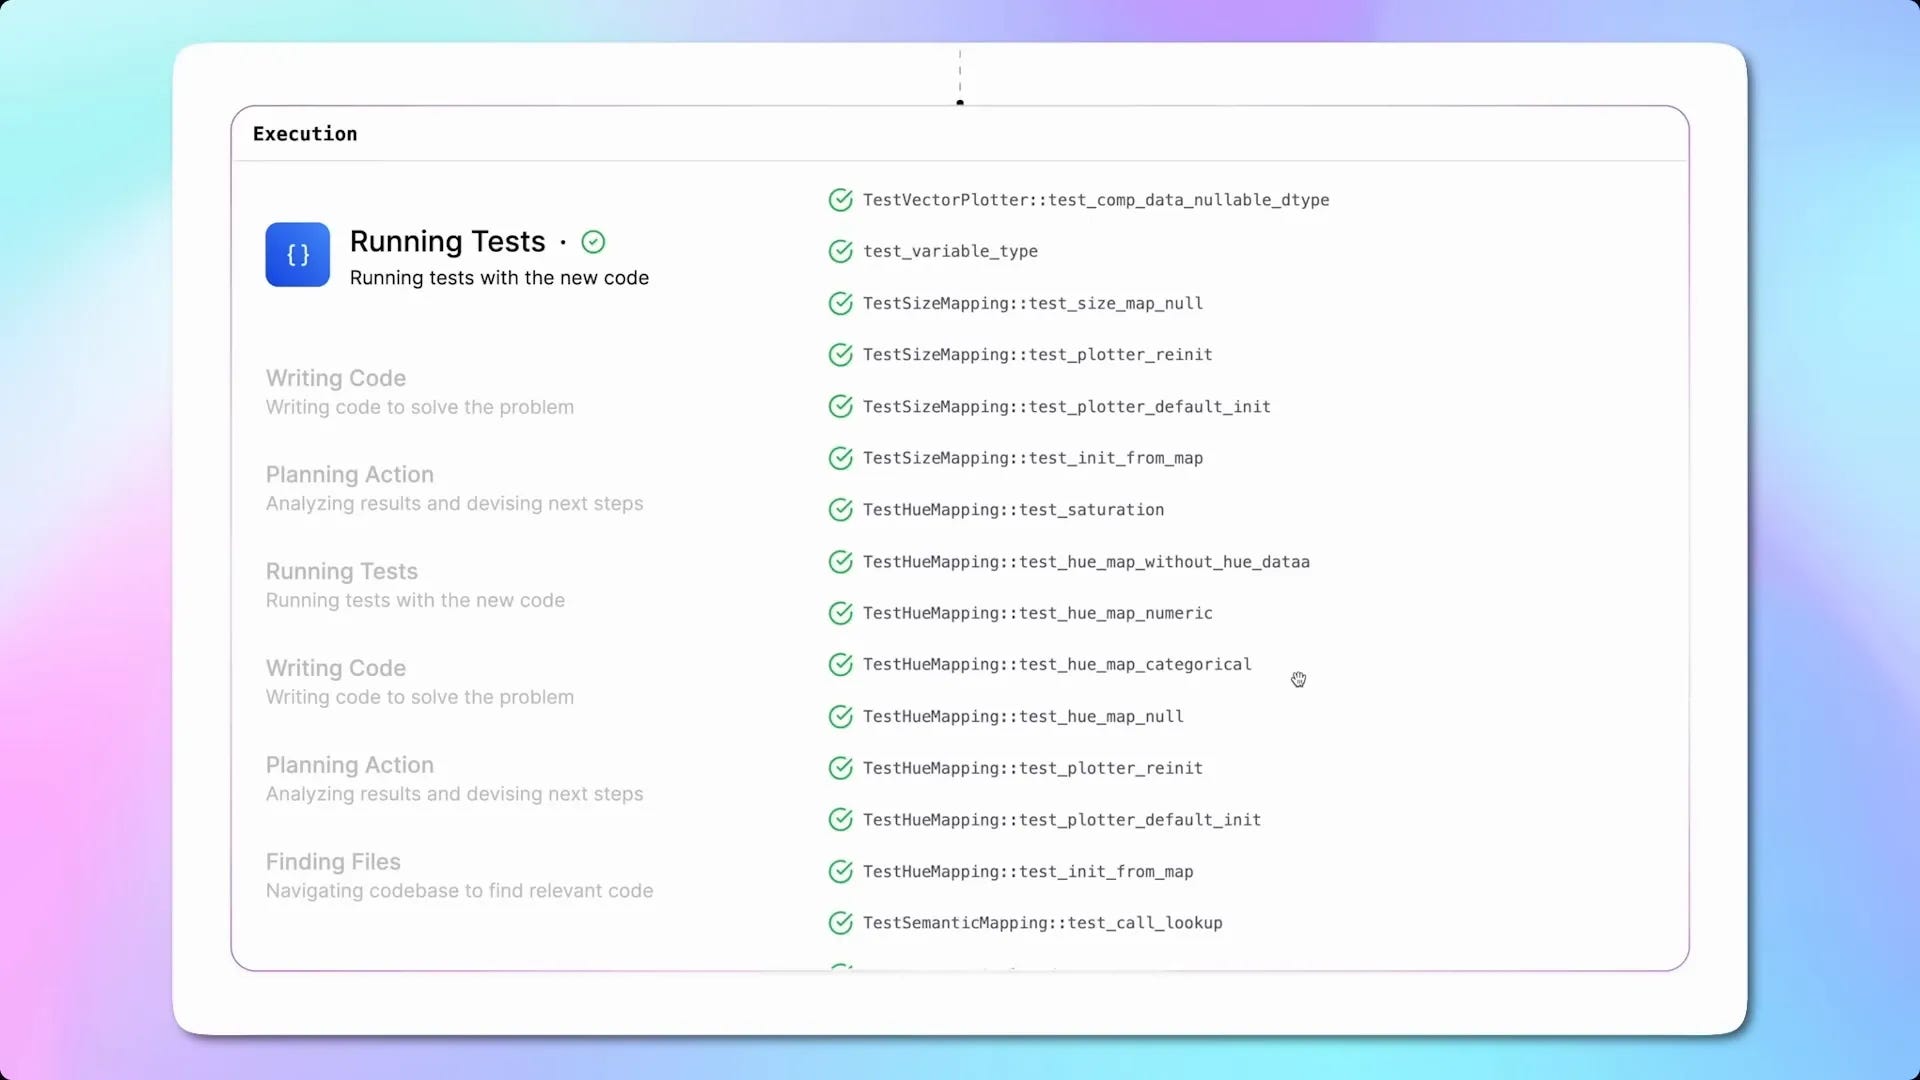Screen dimensions: 1920x1080
Task: Click the check icon for TestVectorPlotter::test_comp_data_nullable_dtype
Action: (840, 200)
